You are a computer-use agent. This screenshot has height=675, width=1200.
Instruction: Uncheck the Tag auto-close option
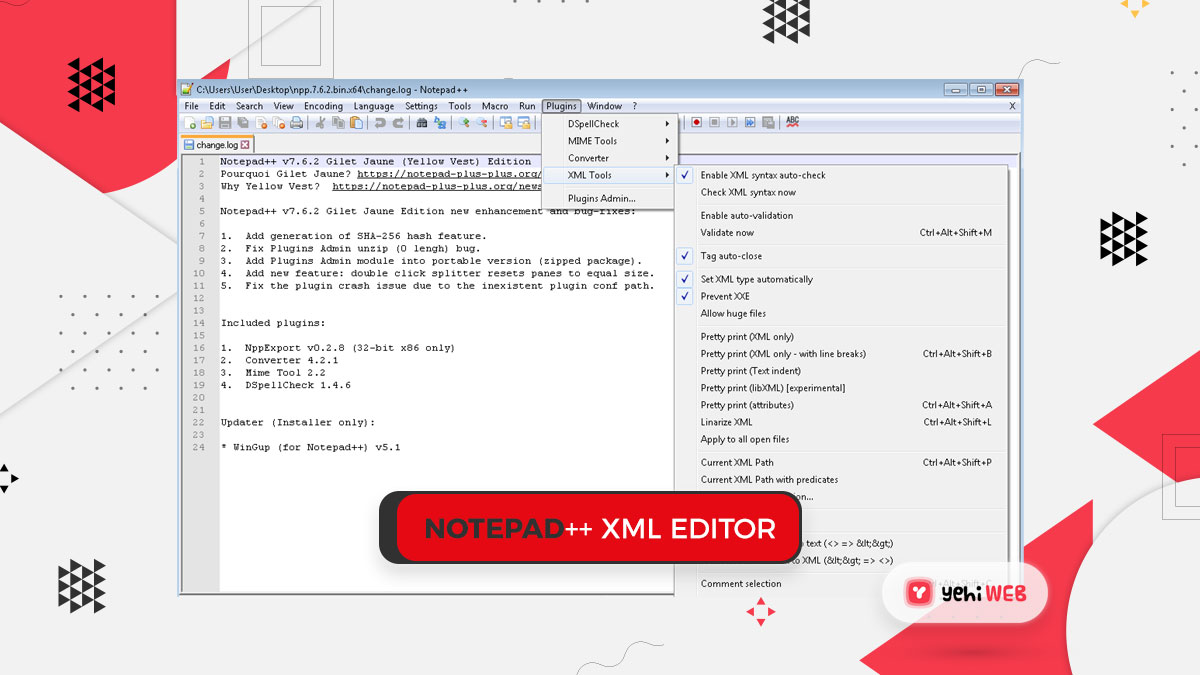point(730,256)
